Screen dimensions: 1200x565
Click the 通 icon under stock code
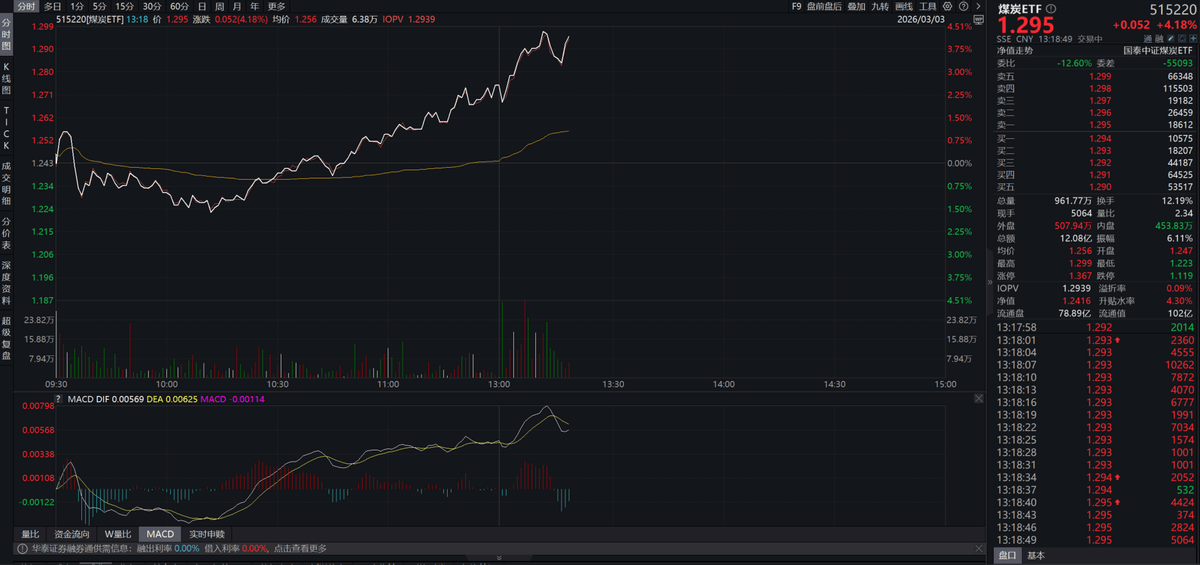1148,39
